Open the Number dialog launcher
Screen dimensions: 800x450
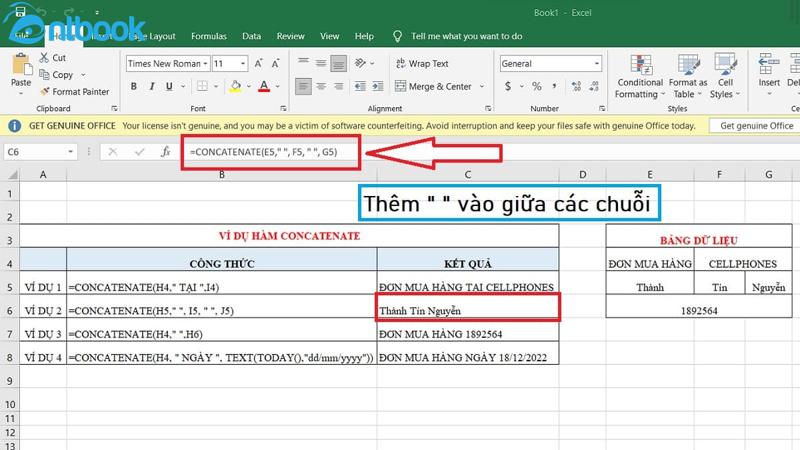602,109
